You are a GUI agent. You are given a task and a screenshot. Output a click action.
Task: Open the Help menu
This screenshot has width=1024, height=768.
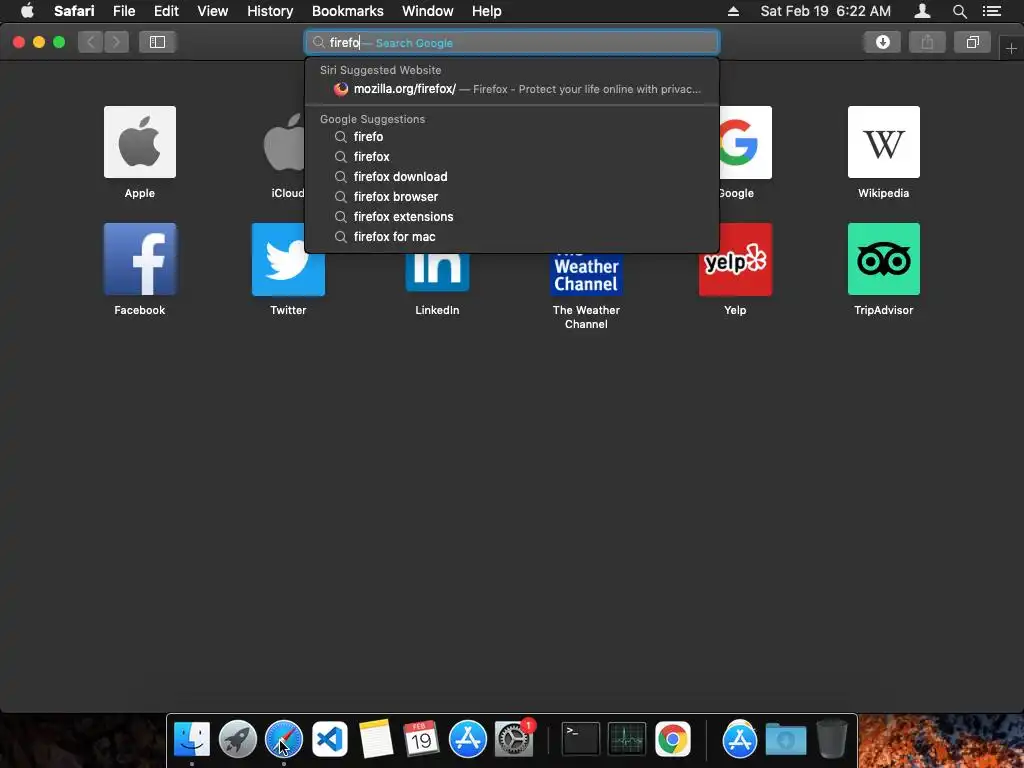tap(487, 11)
